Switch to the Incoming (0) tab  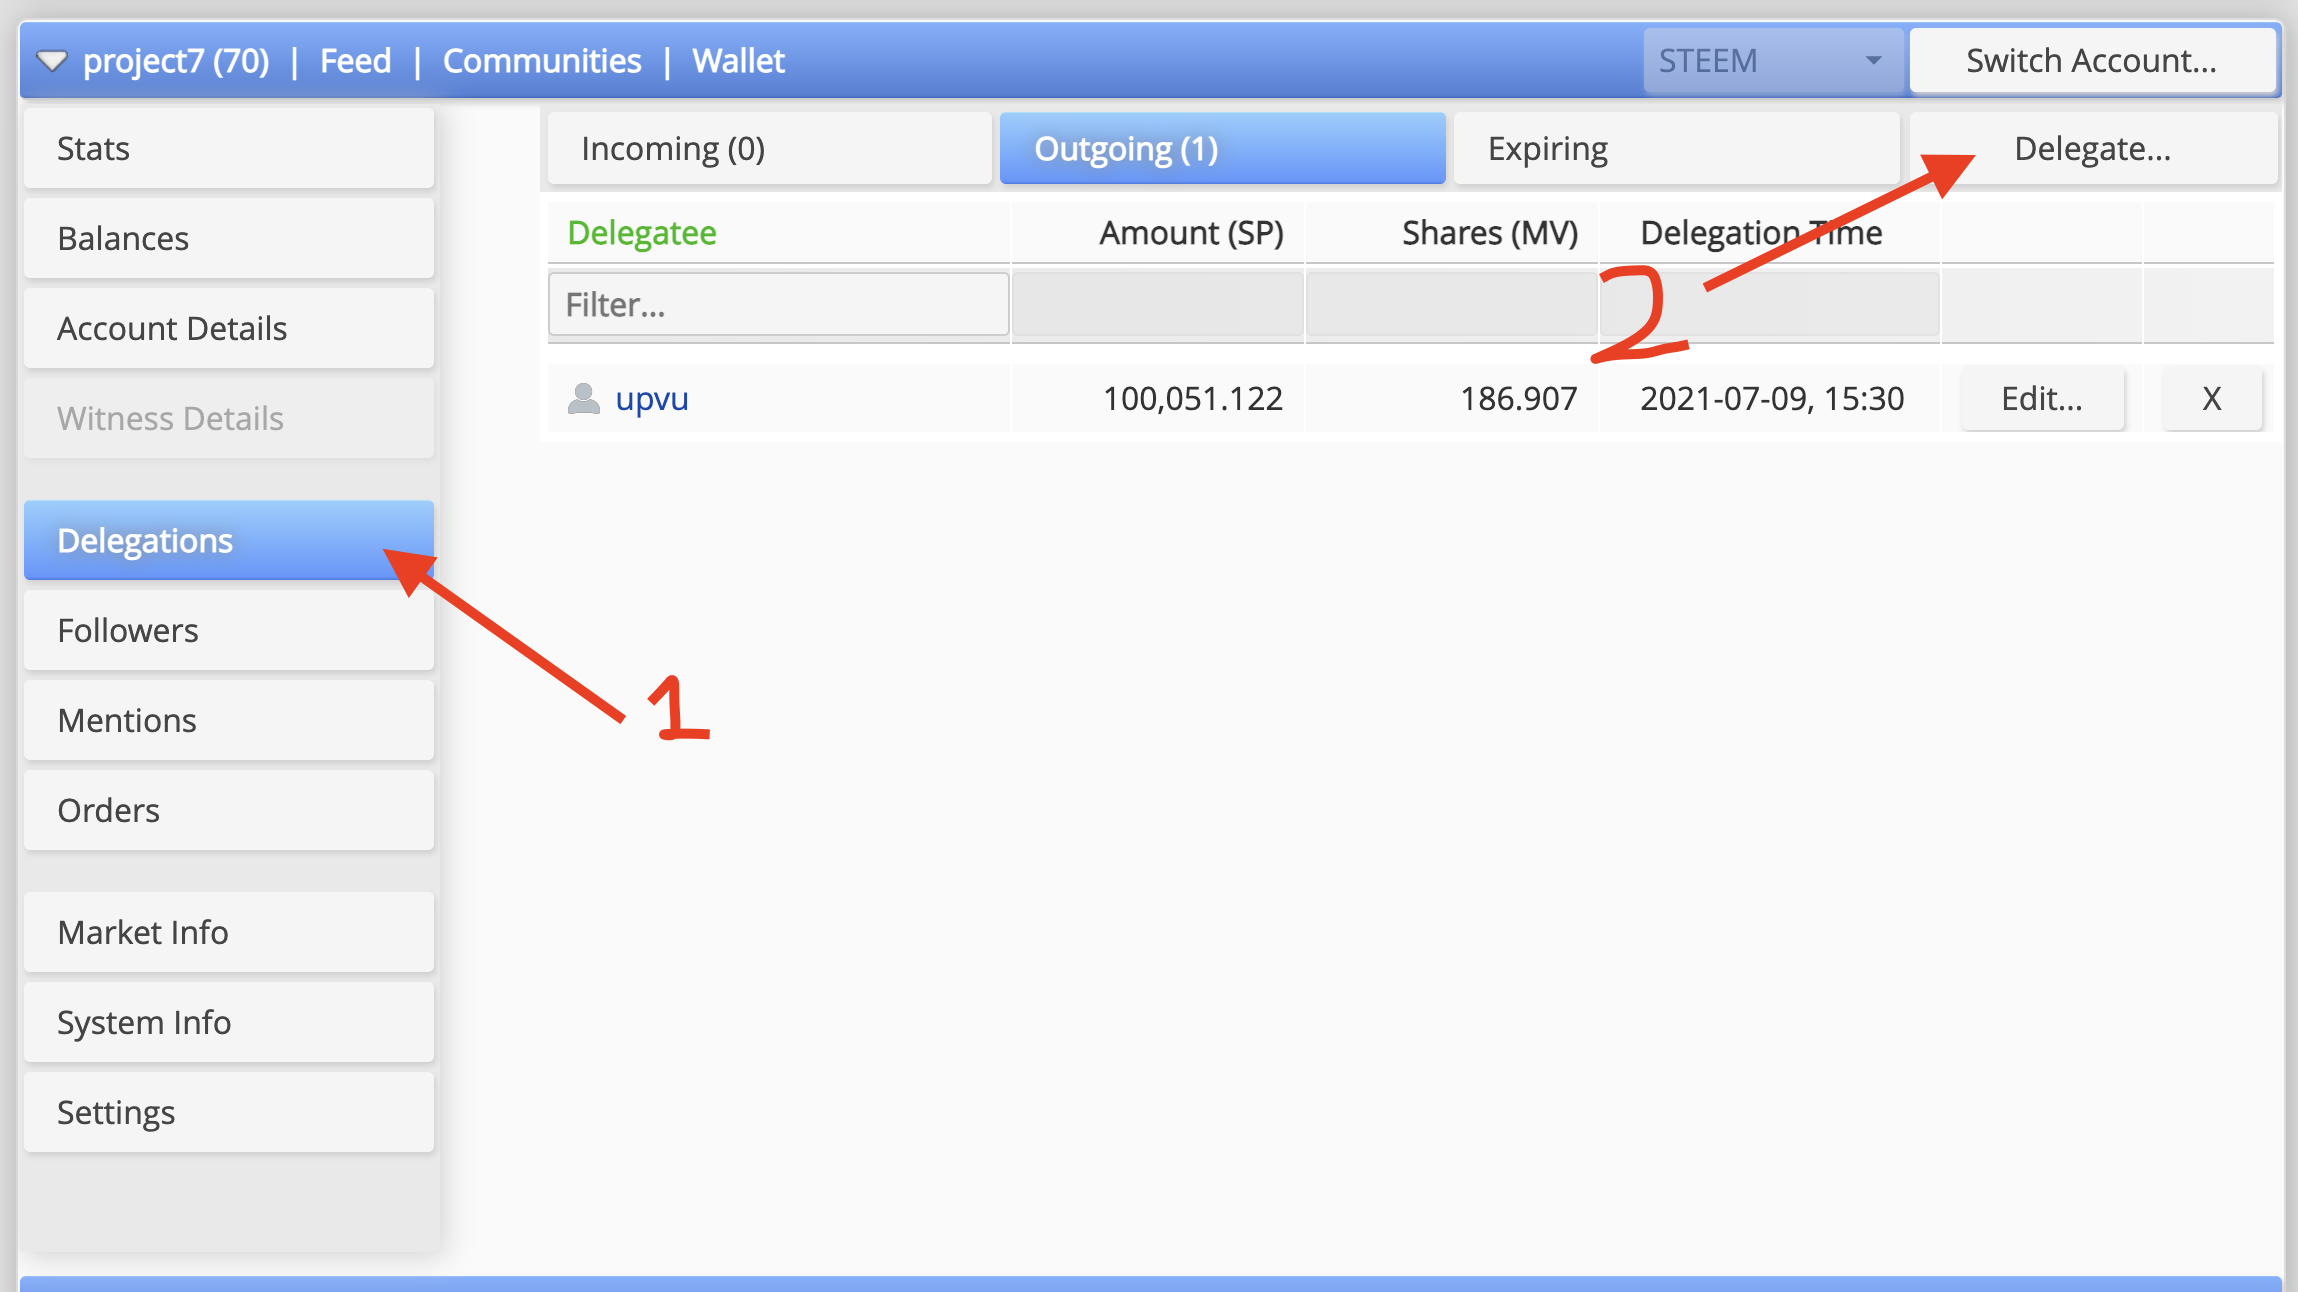click(x=770, y=149)
